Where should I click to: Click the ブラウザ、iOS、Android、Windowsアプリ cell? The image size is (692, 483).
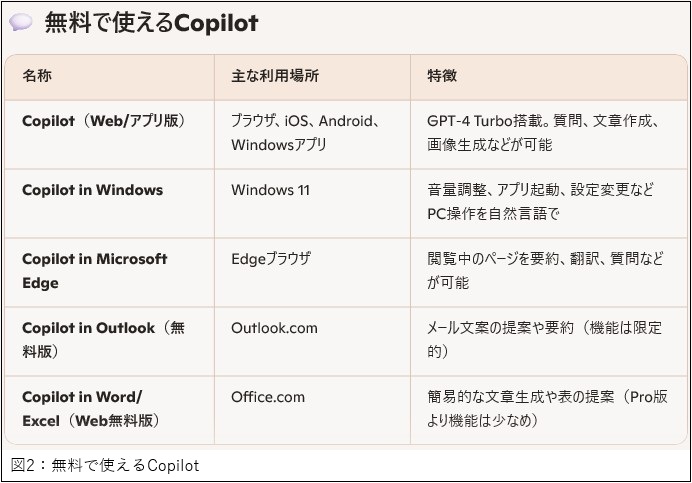[x=303, y=133]
